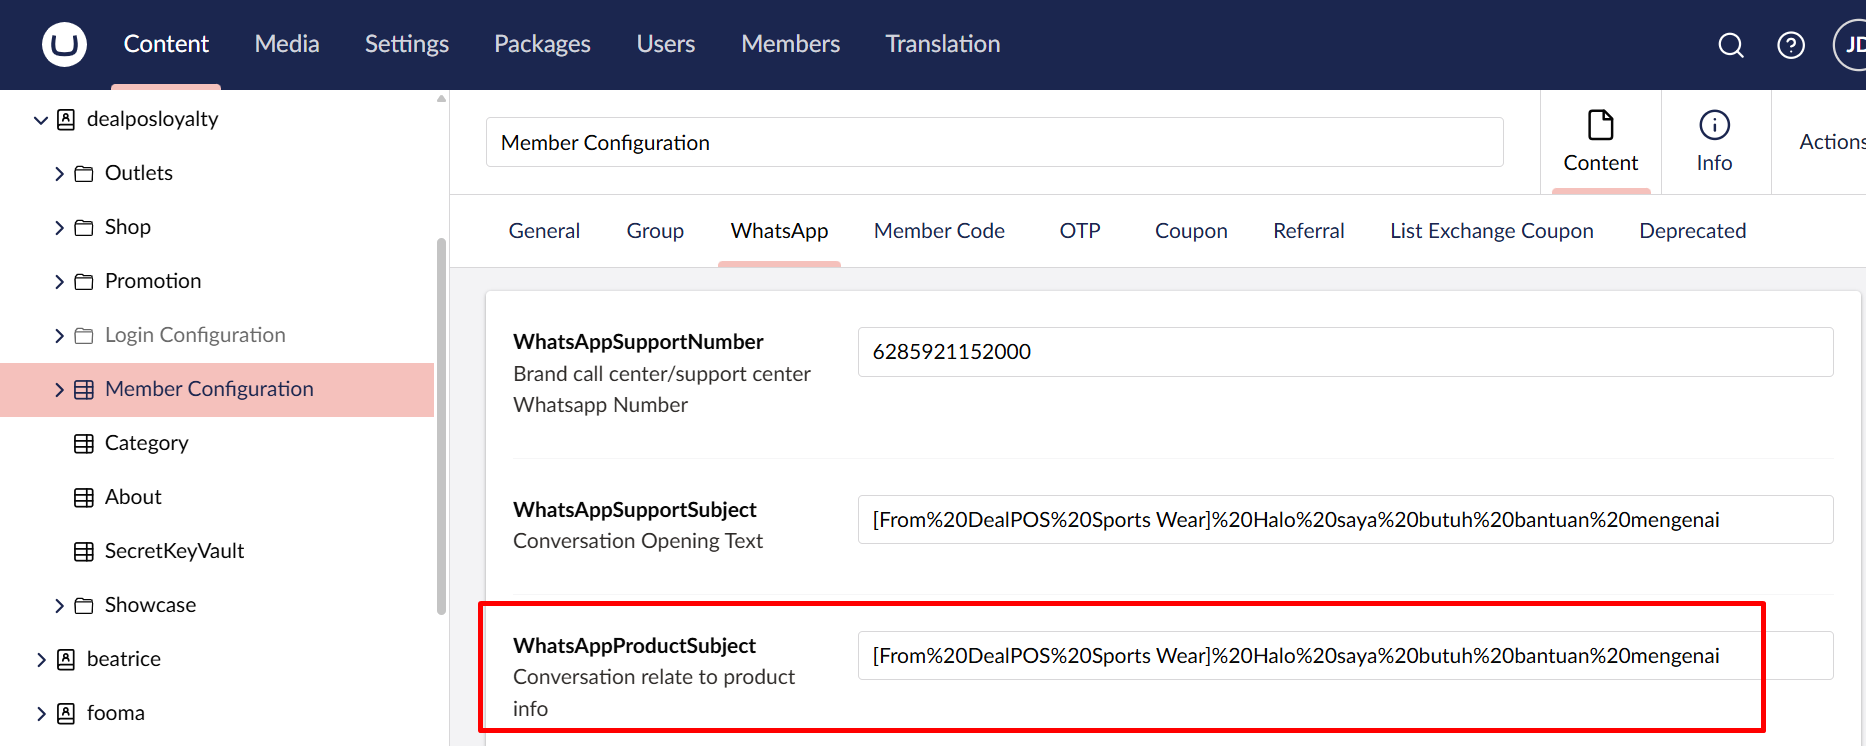Select the WhatsApp tab
This screenshot has height=746, width=1866.
tap(779, 231)
